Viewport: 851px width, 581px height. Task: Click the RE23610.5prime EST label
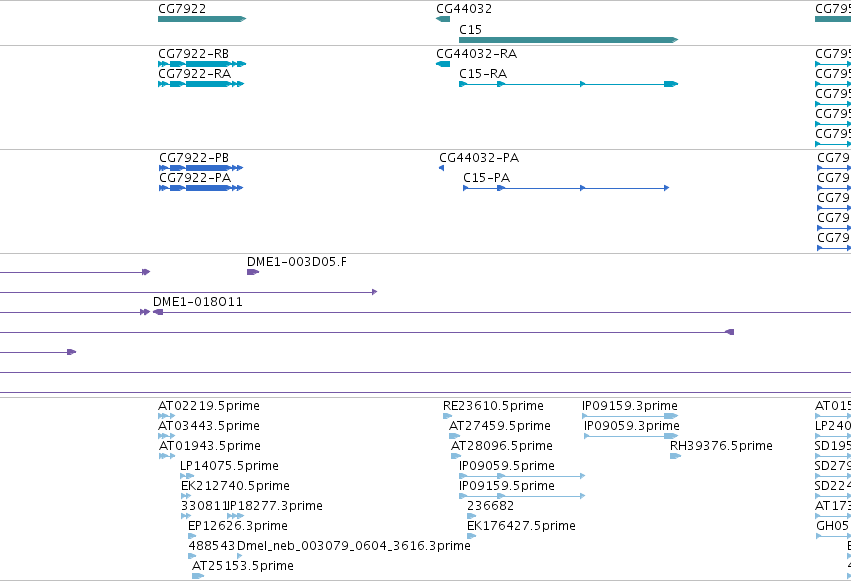click(493, 406)
